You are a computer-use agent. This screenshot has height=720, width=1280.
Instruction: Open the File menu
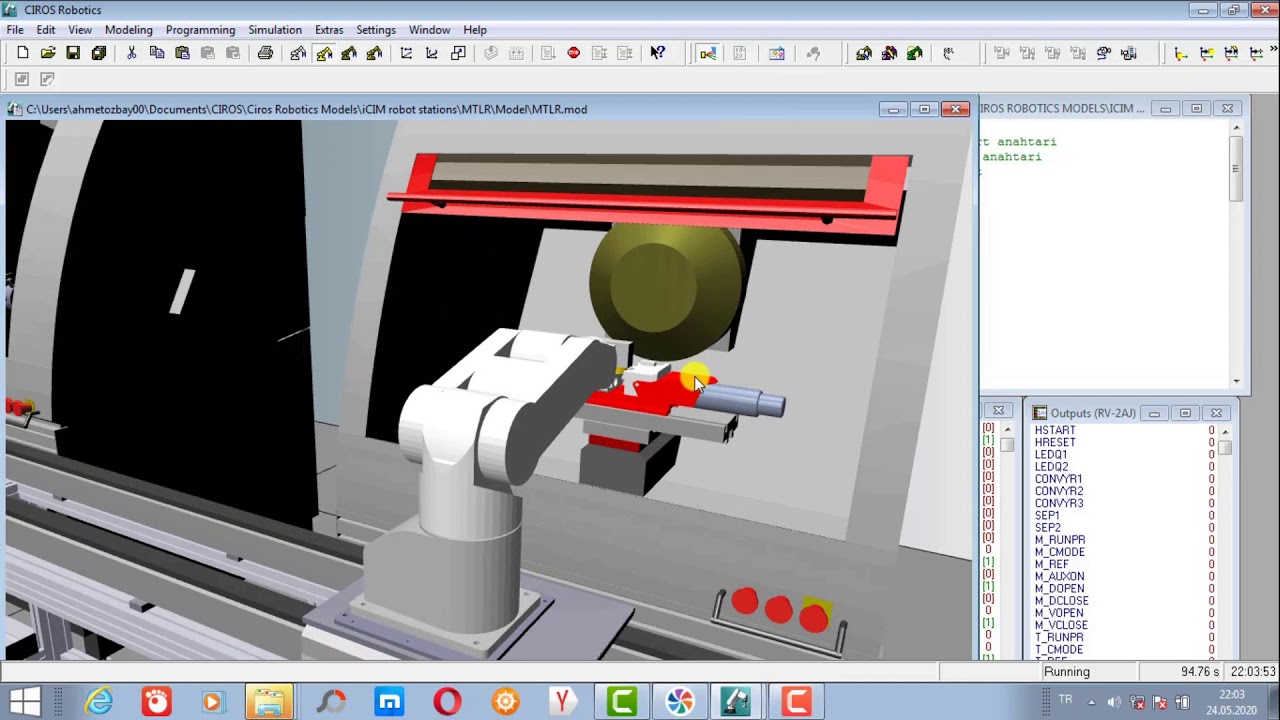coord(15,30)
